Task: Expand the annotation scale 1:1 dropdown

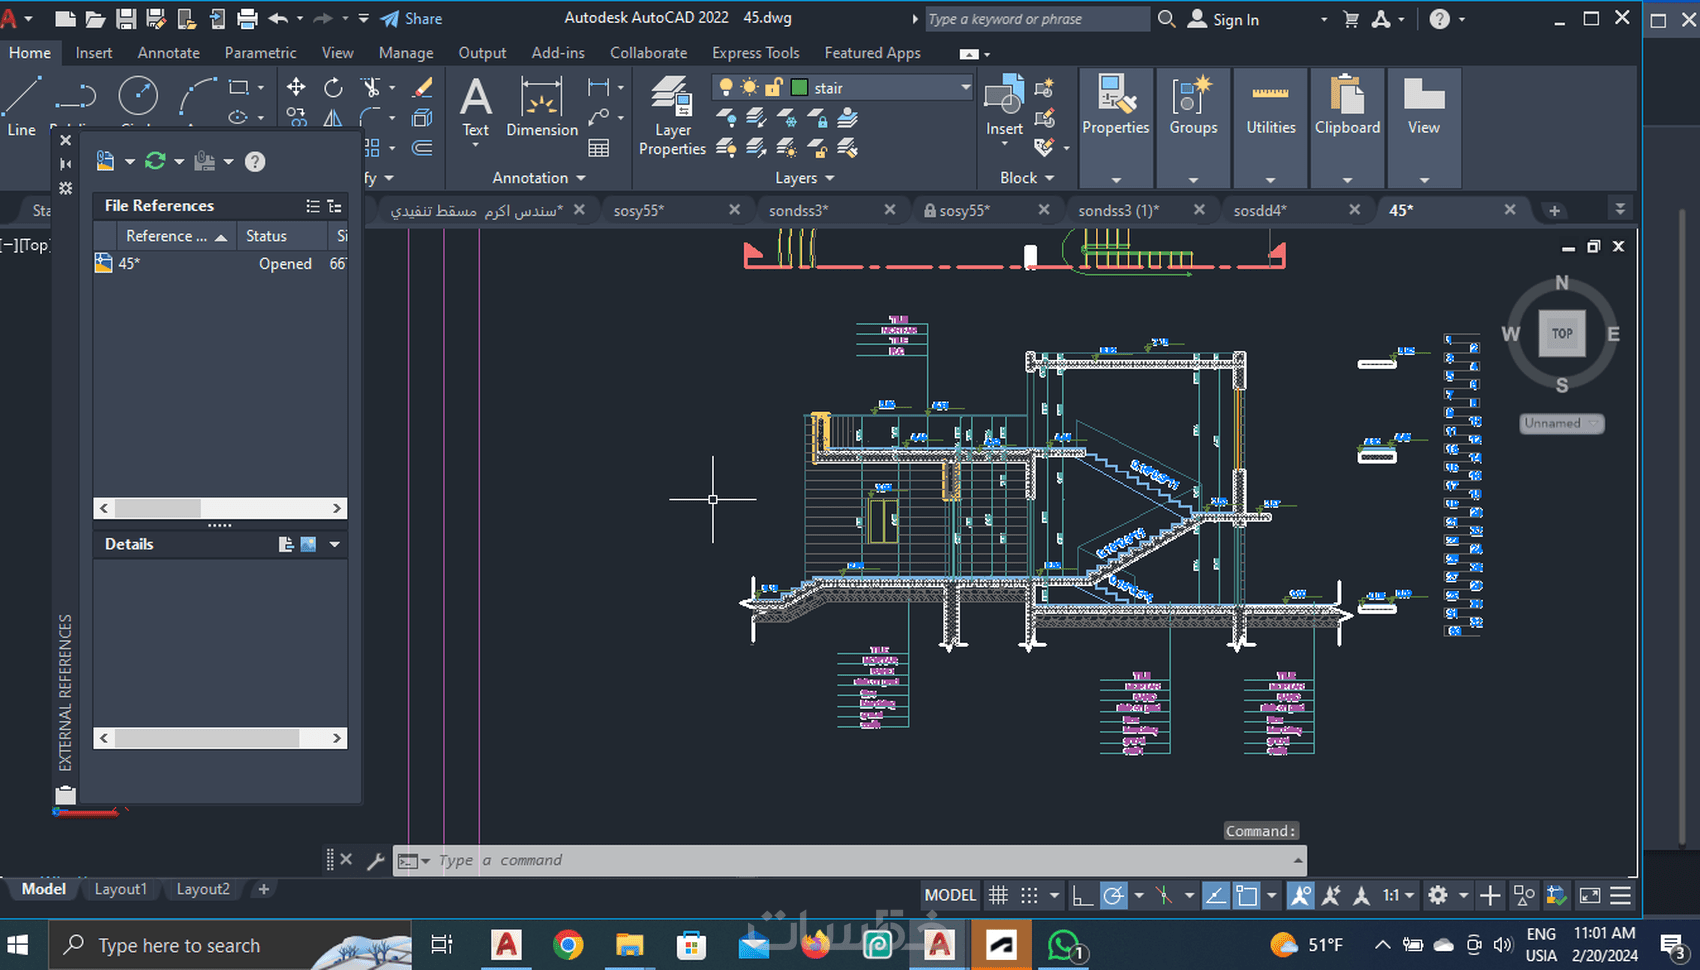Action: (x=1399, y=895)
